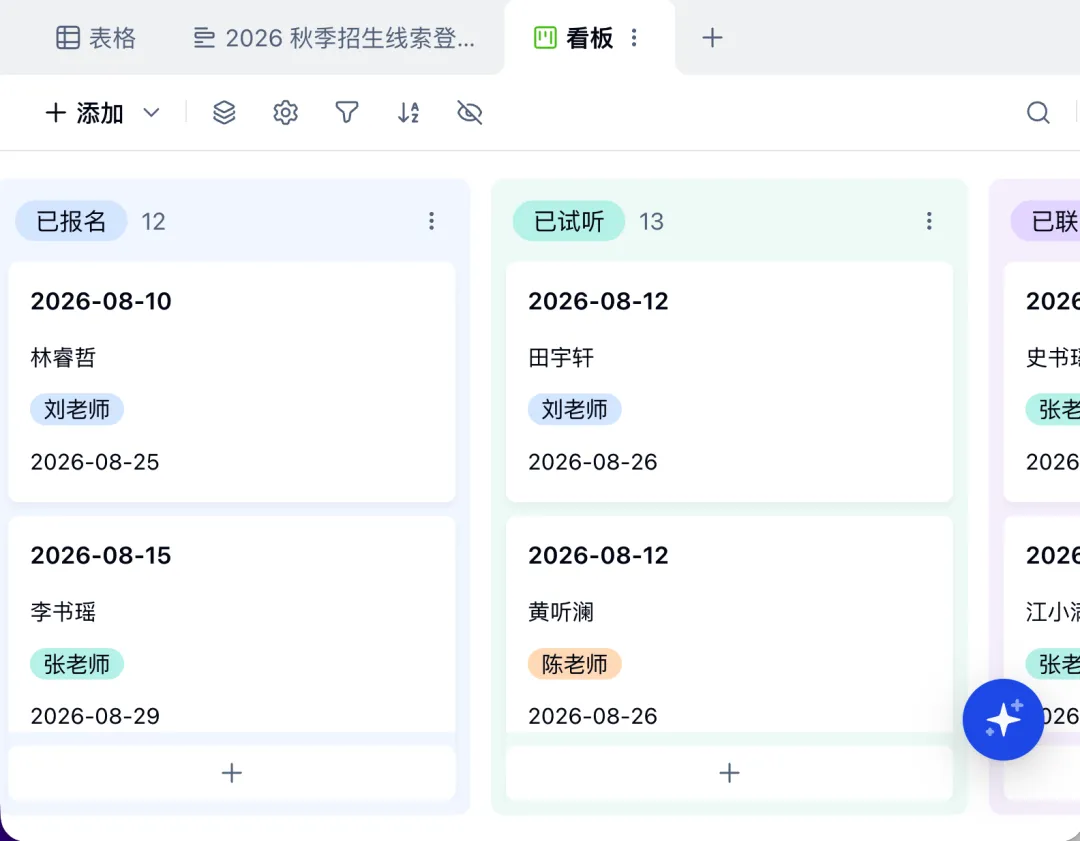The width and height of the screenshot is (1080, 841).
Task: Click 刘老师 tag on 林睿哲 card
Action: (76, 410)
